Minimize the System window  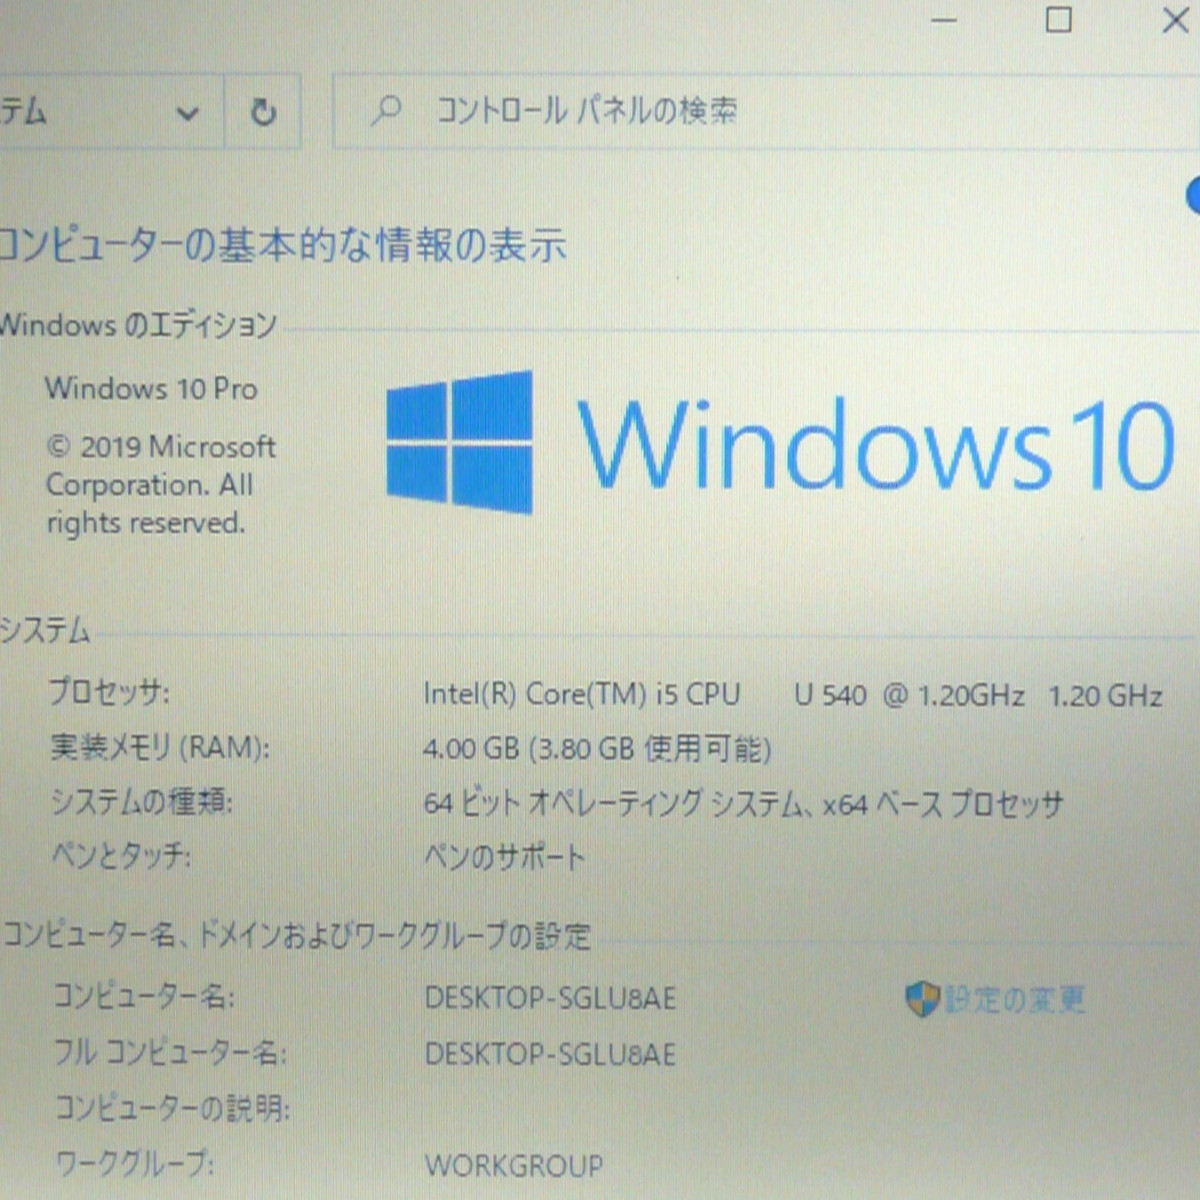(x=945, y=20)
